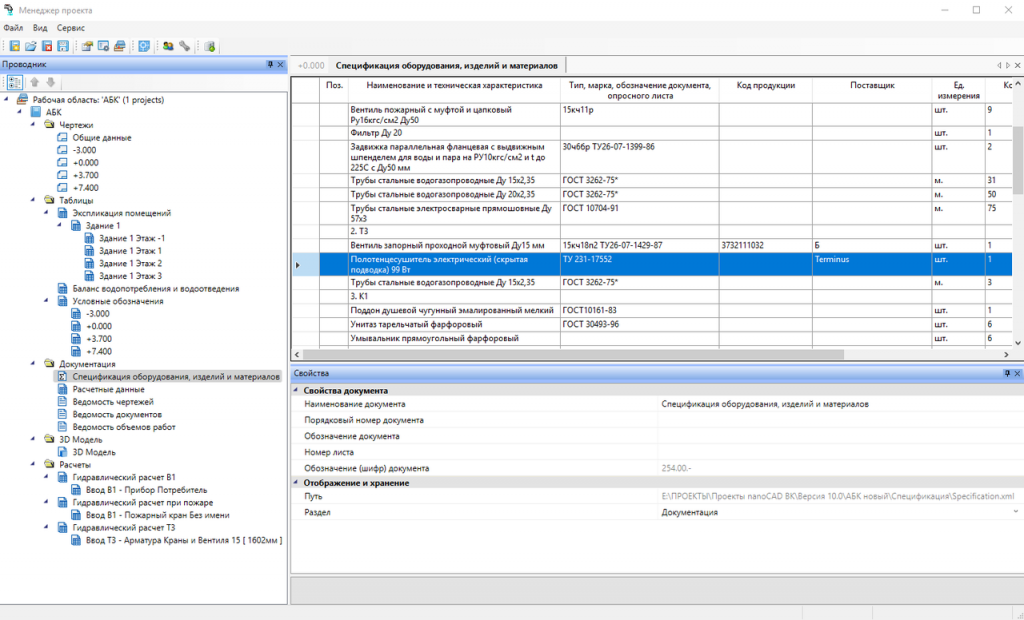Click the database with green plus icon
Viewport: 1024px width, 620px height.
pyautogui.click(x=210, y=46)
